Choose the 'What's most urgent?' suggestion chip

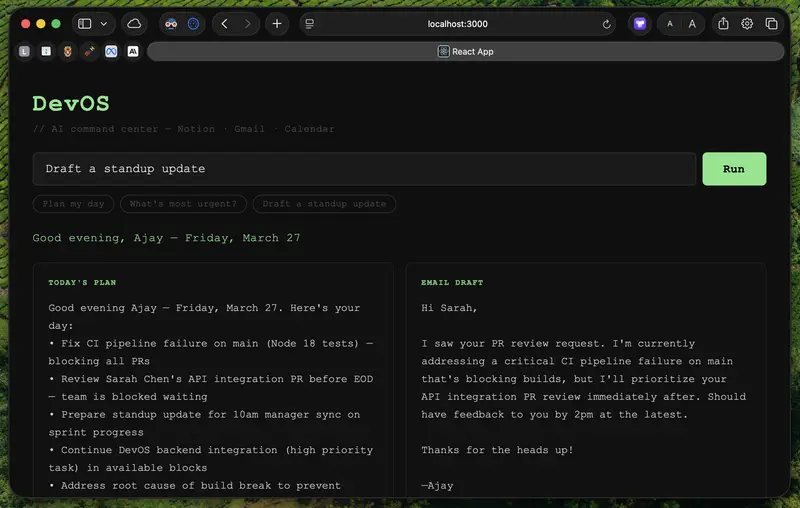[183, 204]
